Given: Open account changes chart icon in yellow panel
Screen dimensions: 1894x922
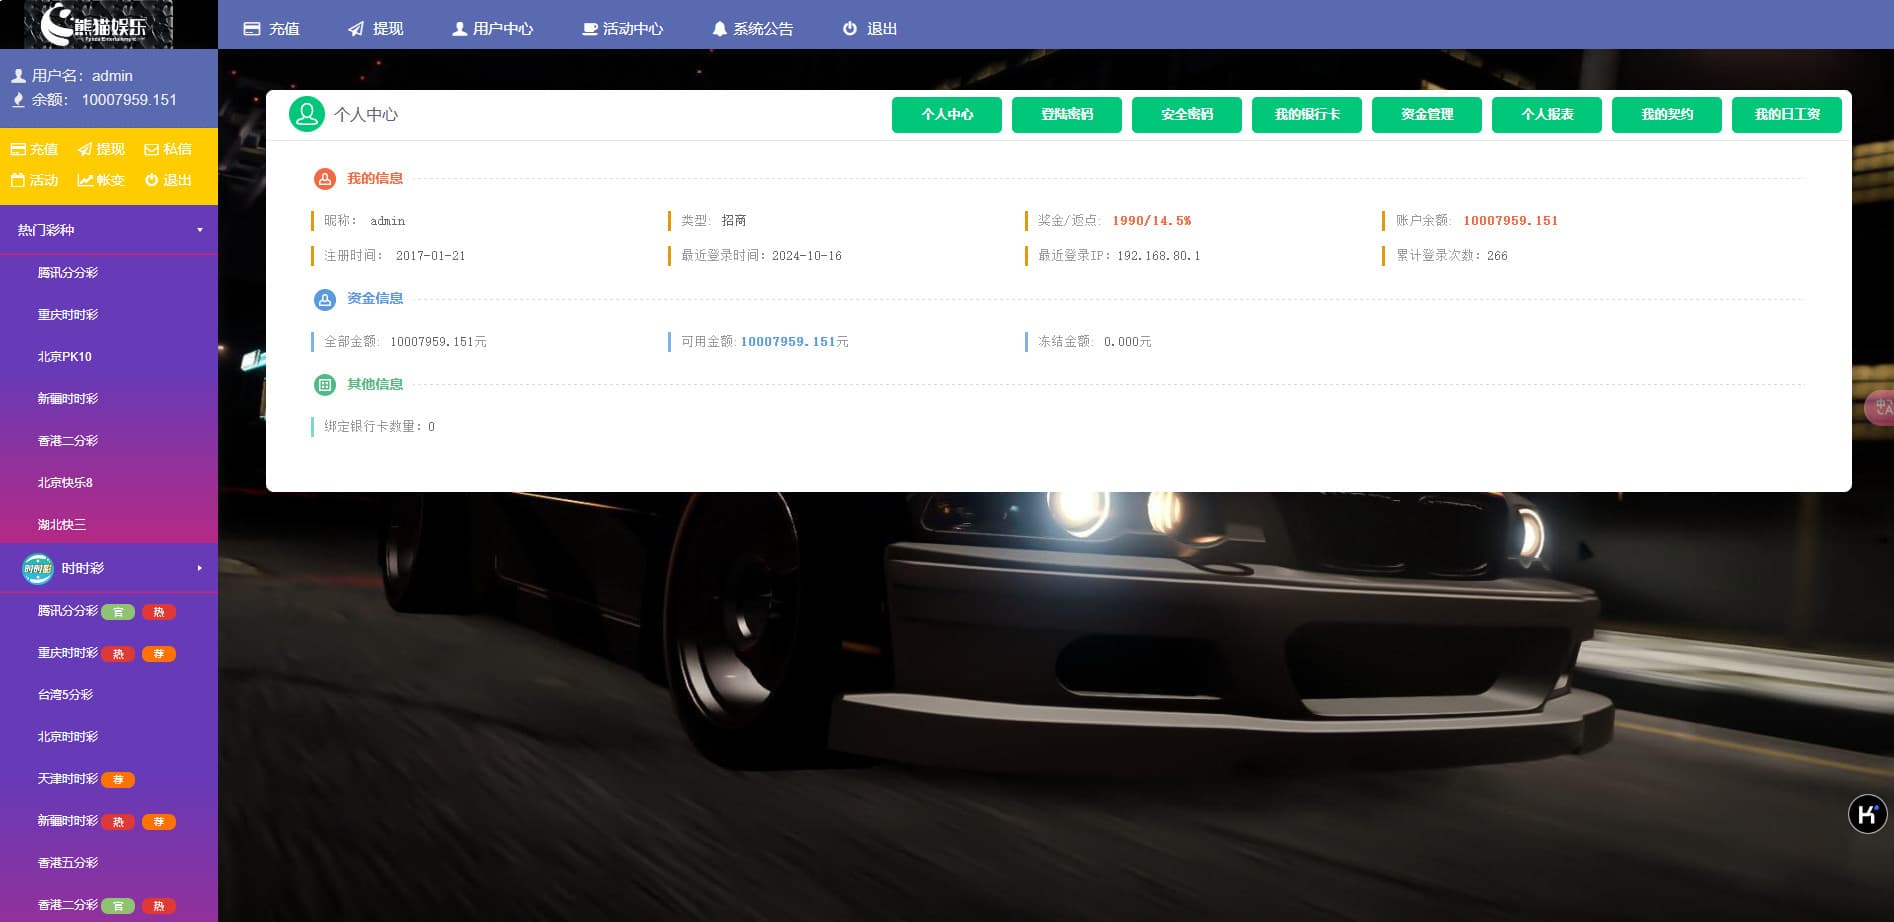Looking at the screenshot, I should tap(85, 181).
